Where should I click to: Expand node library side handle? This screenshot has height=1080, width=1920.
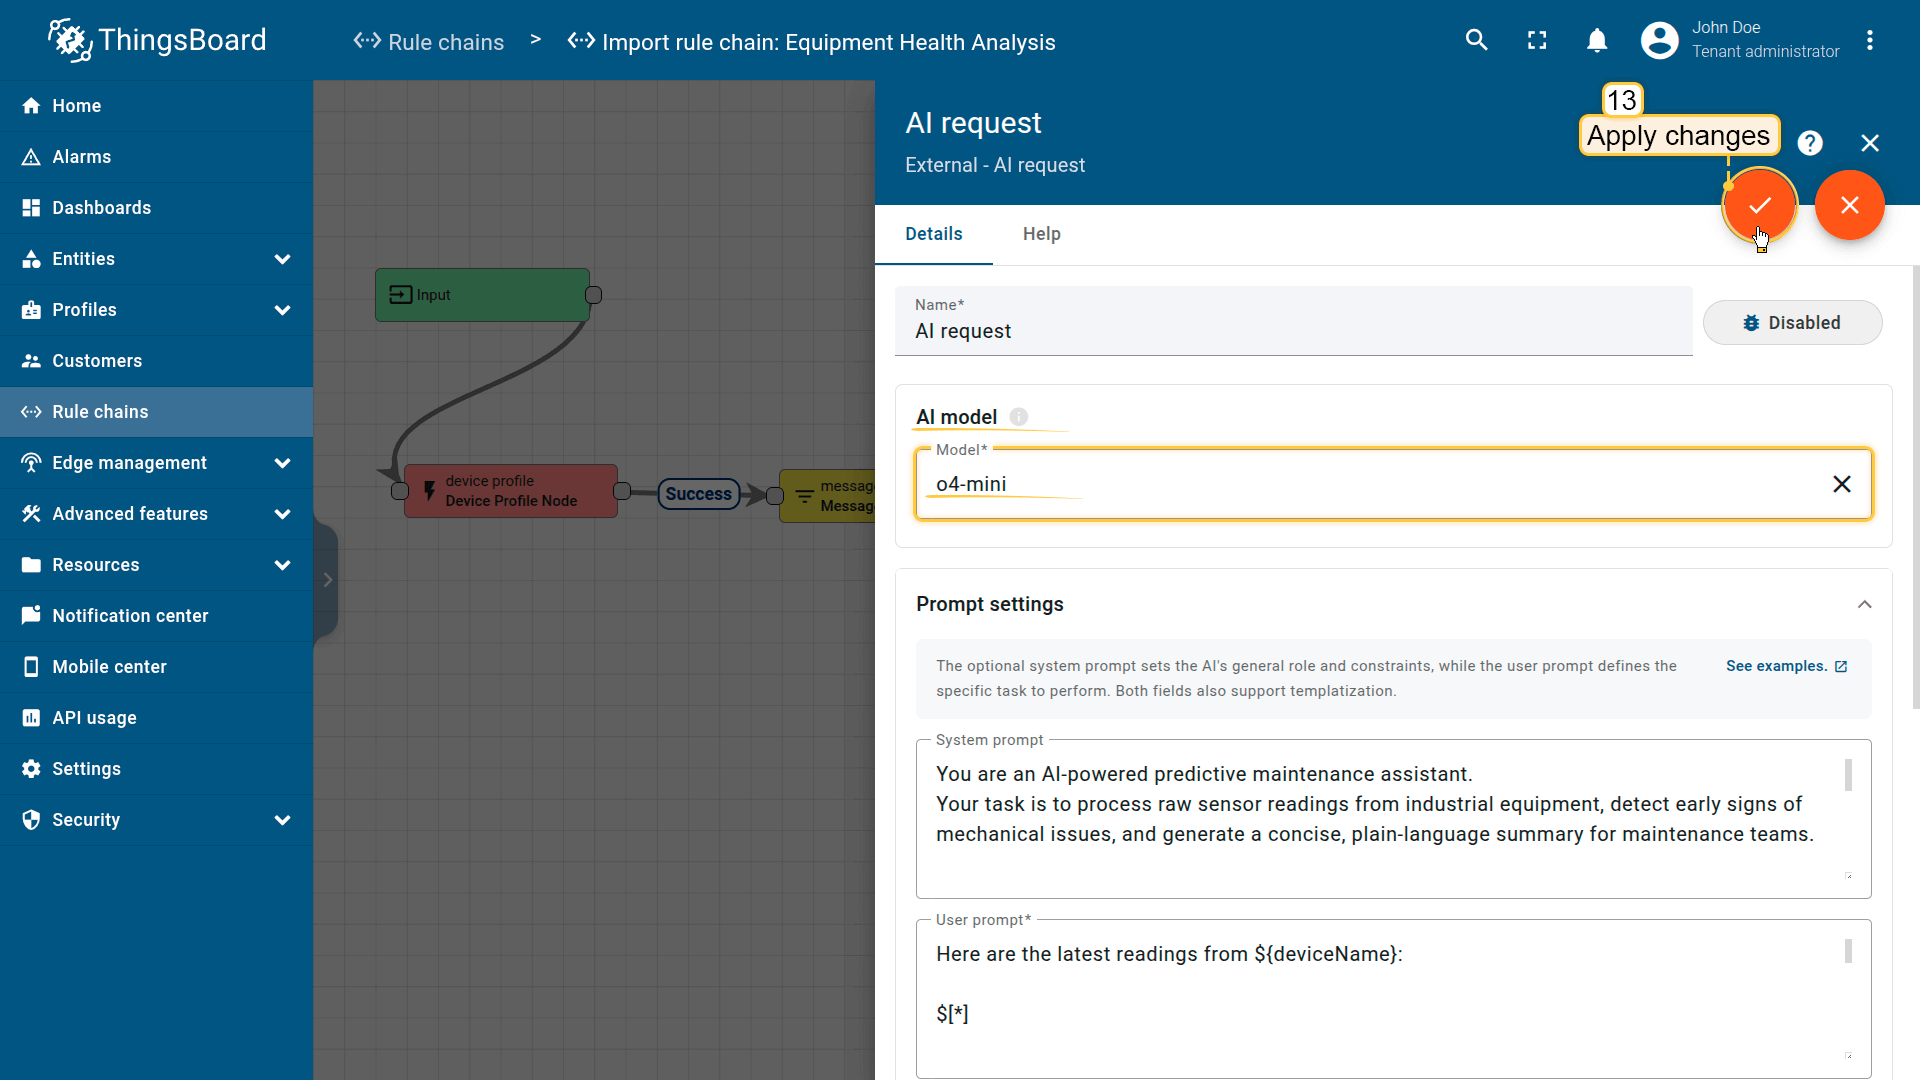326,580
